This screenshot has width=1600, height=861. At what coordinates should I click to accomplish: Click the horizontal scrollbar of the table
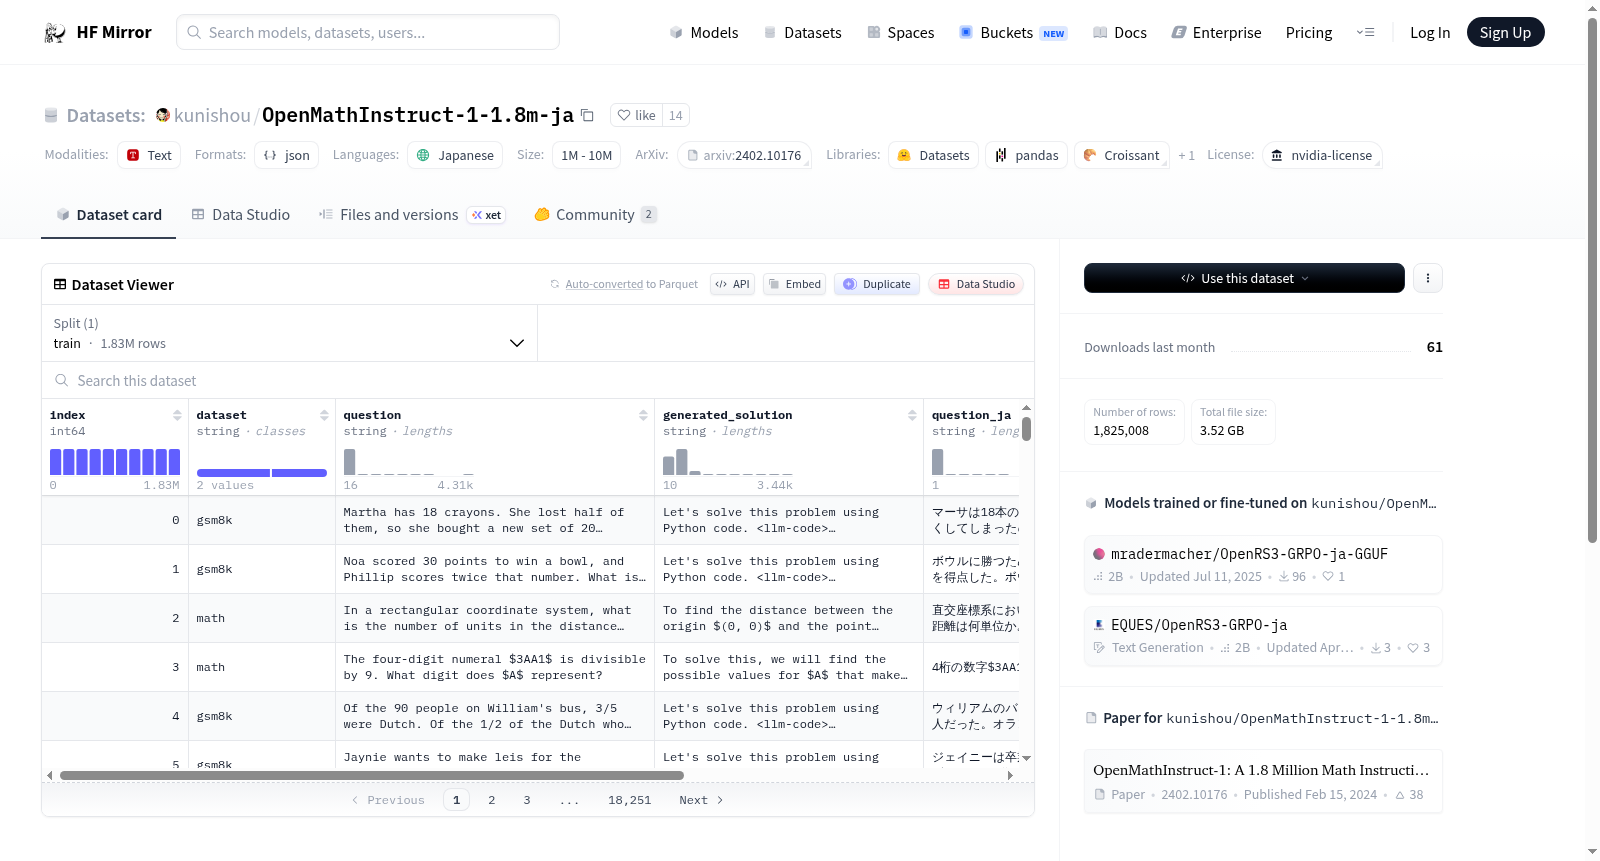[x=372, y=775]
